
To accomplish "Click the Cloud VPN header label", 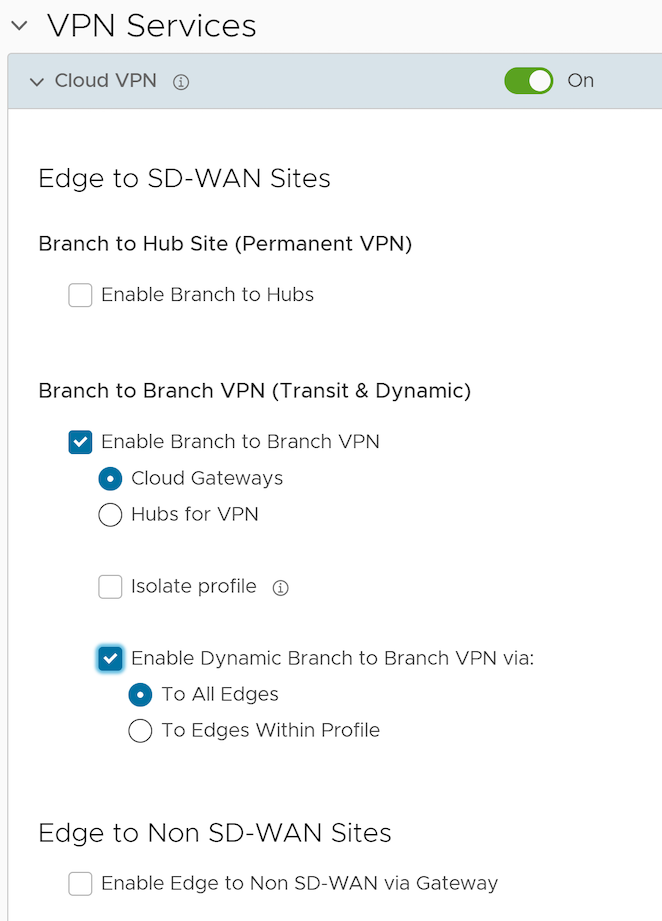I will (x=106, y=81).
